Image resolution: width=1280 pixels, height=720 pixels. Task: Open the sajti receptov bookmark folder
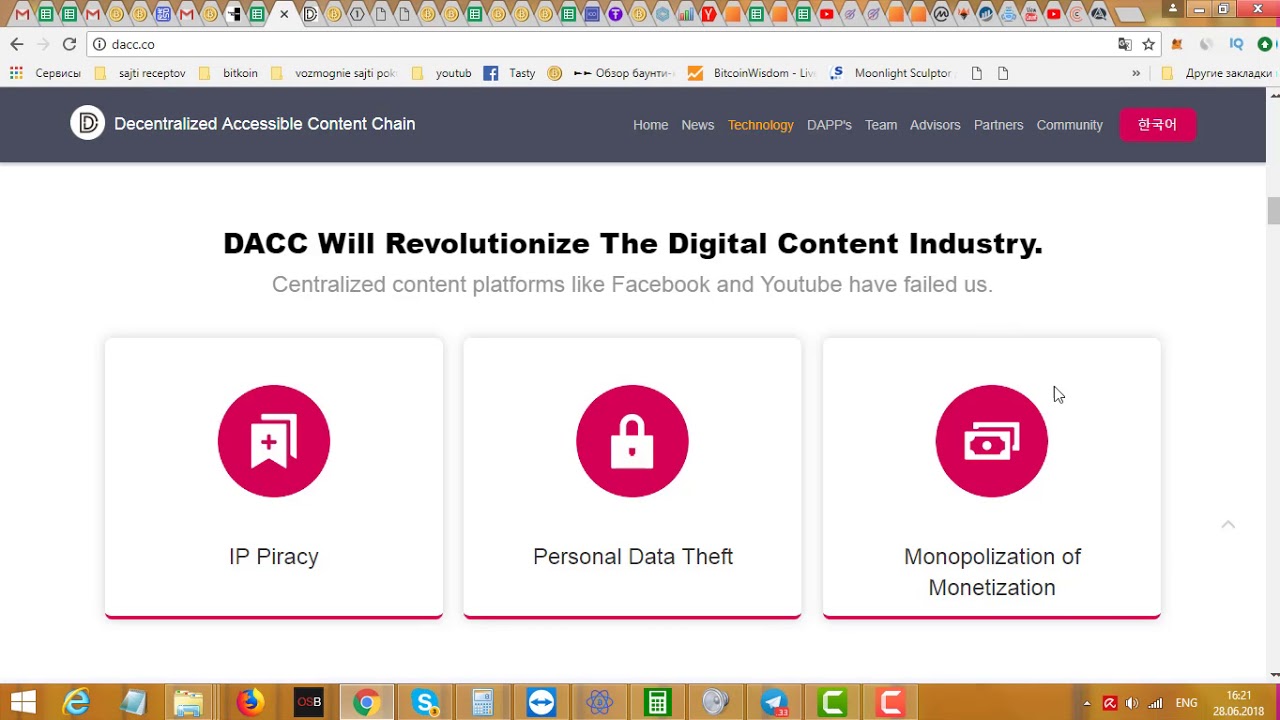(142, 73)
